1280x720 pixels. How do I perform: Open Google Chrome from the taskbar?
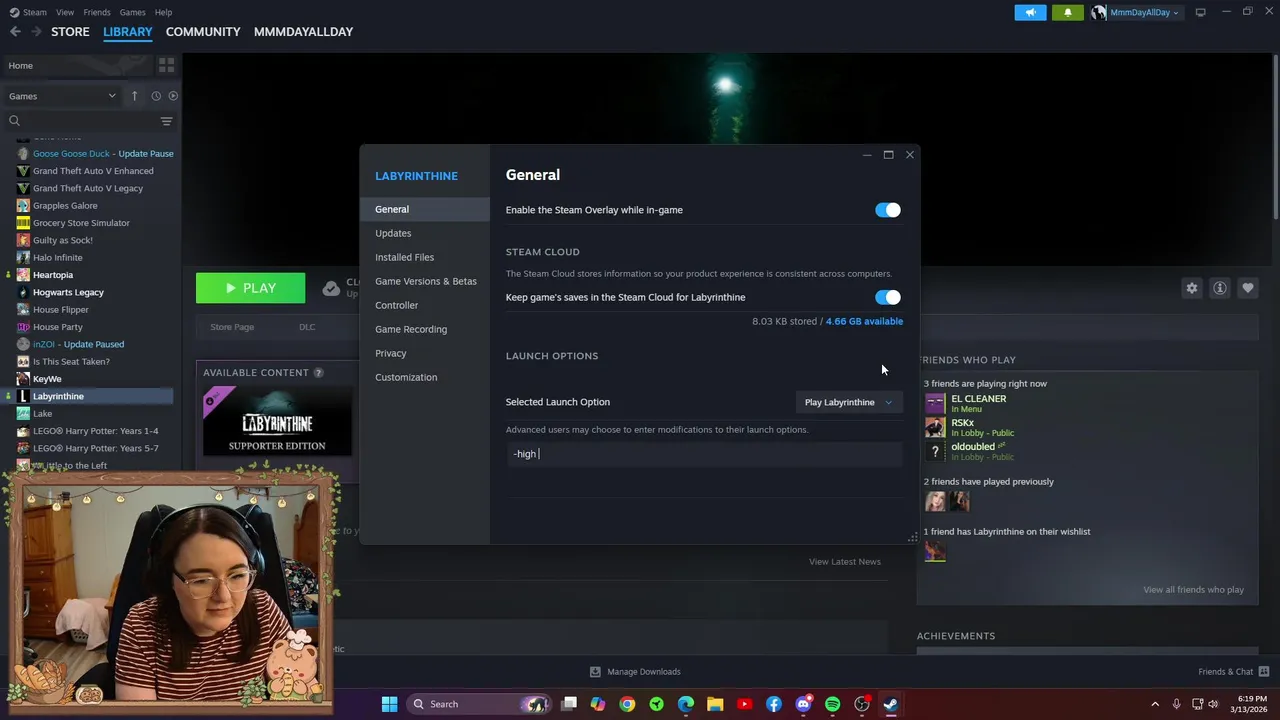coord(627,704)
